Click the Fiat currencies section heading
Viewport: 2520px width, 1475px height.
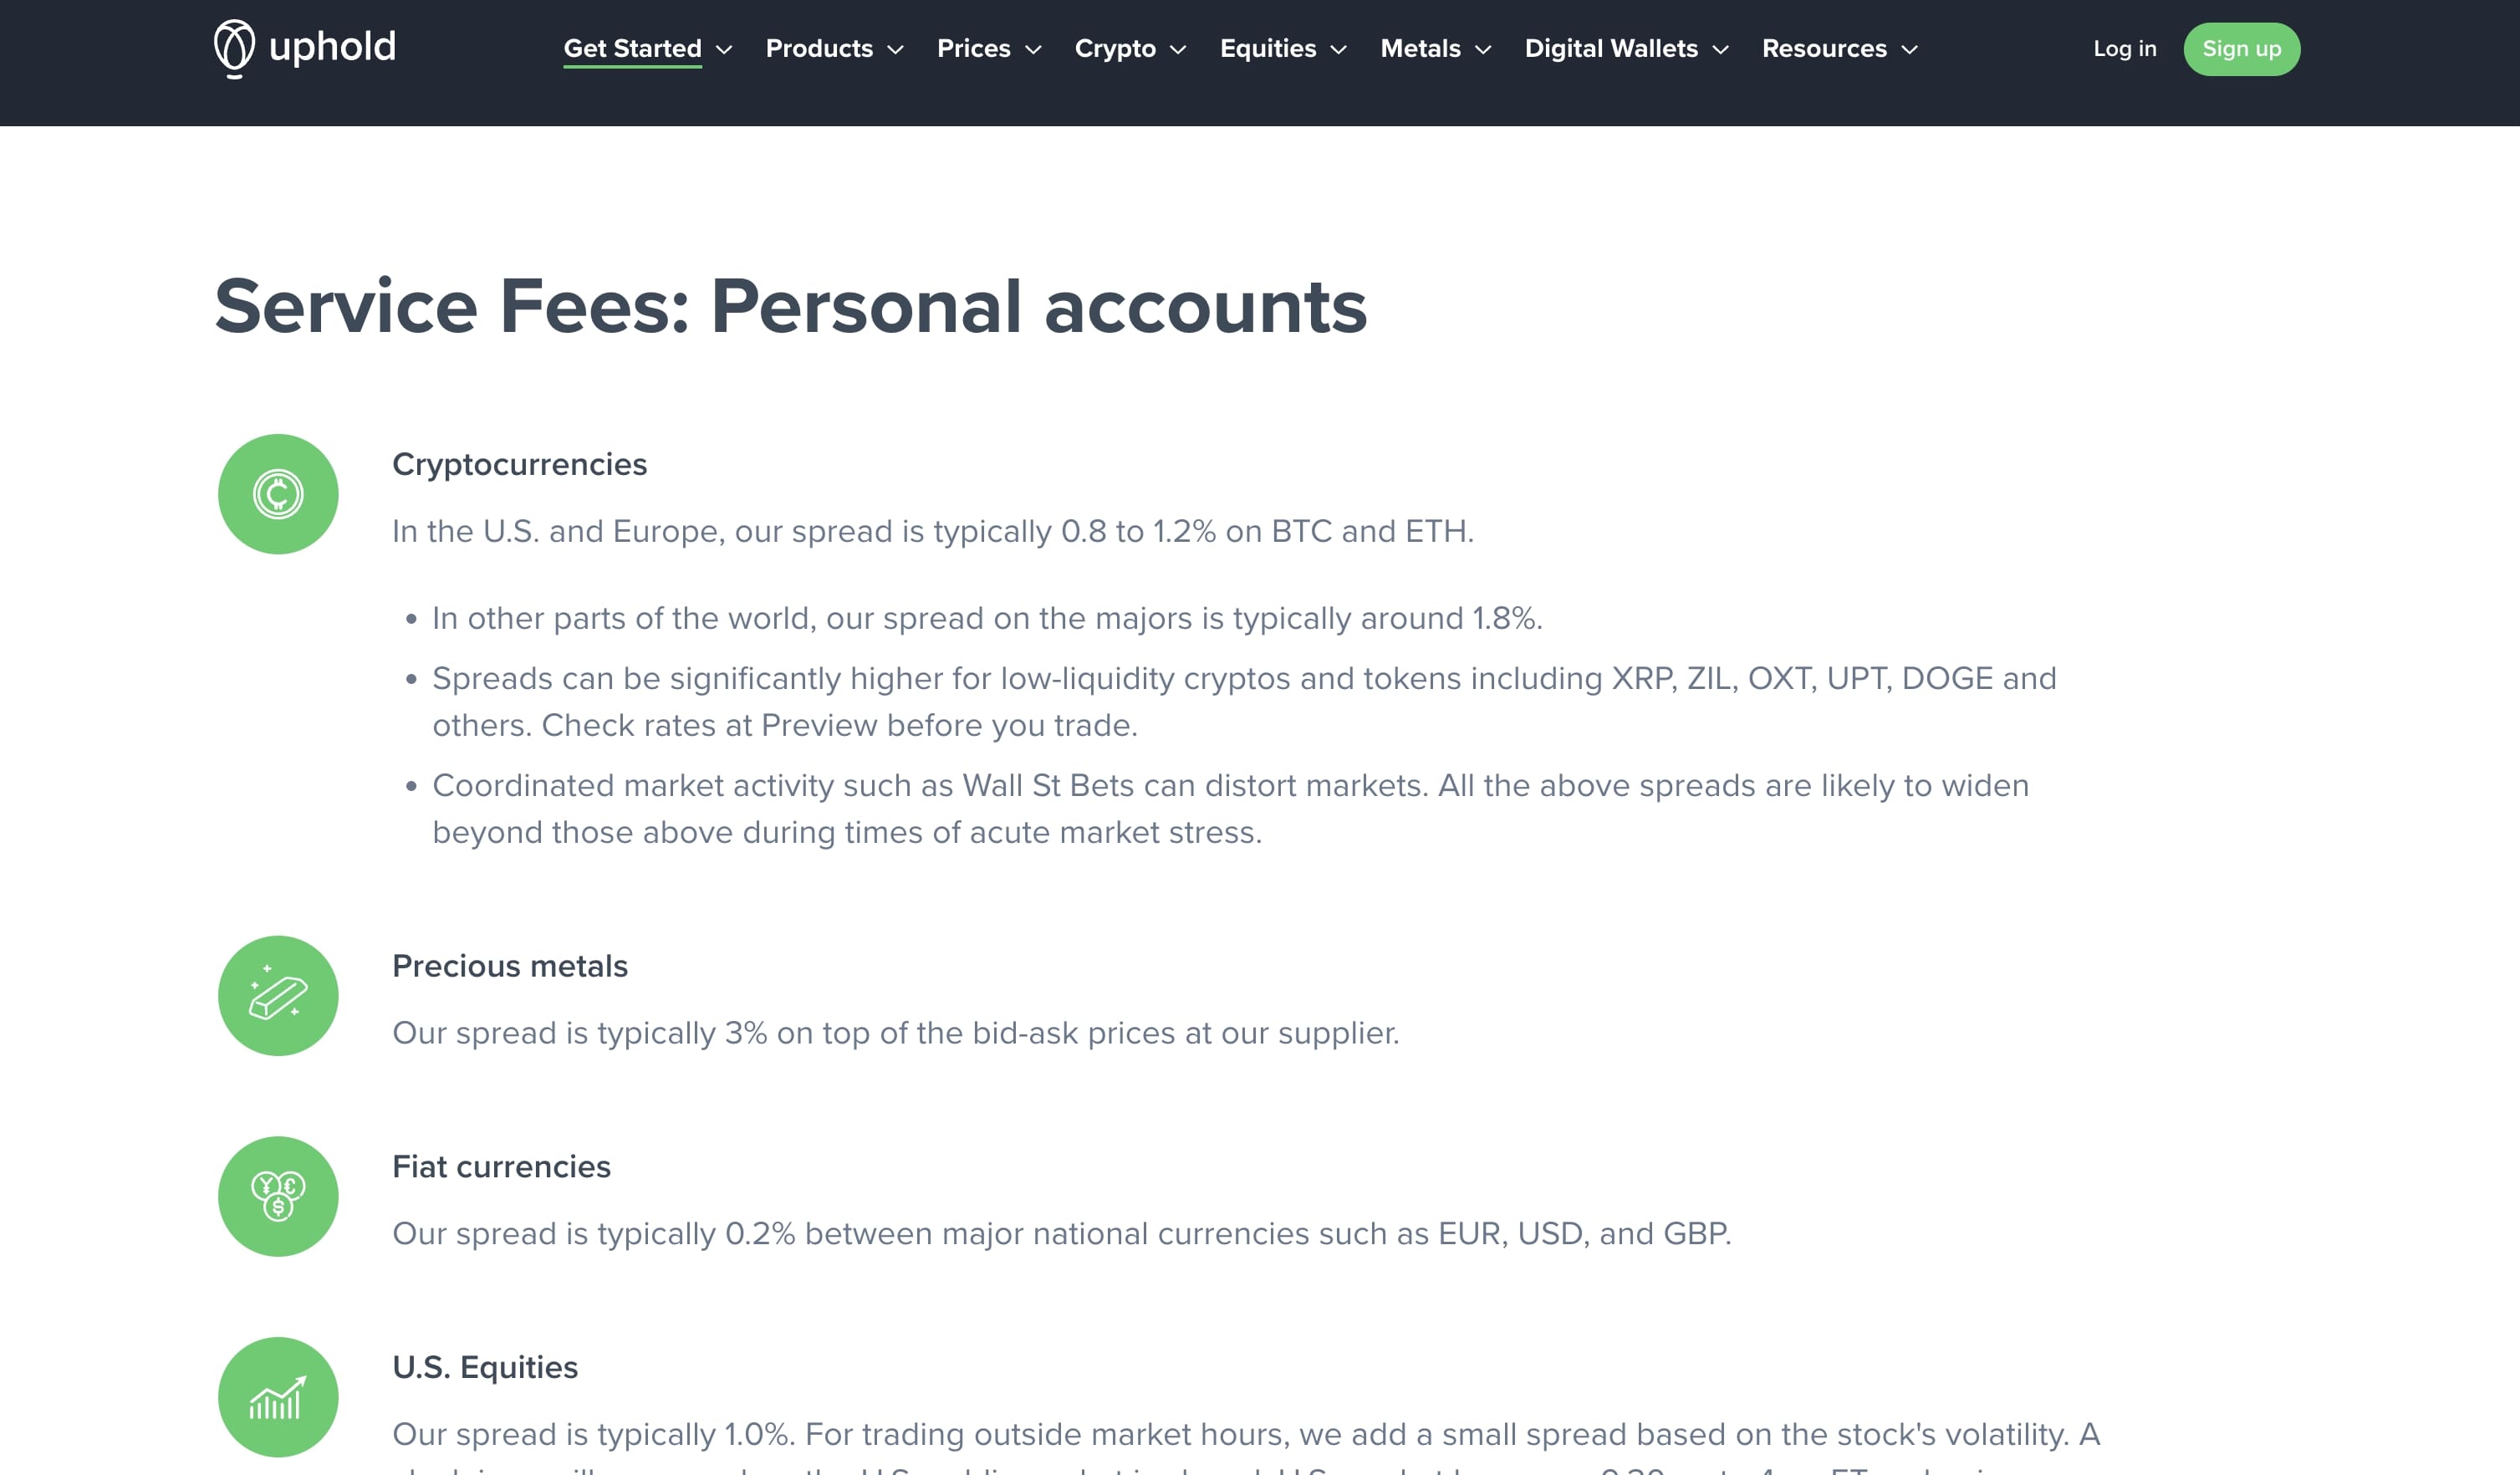coord(501,1166)
